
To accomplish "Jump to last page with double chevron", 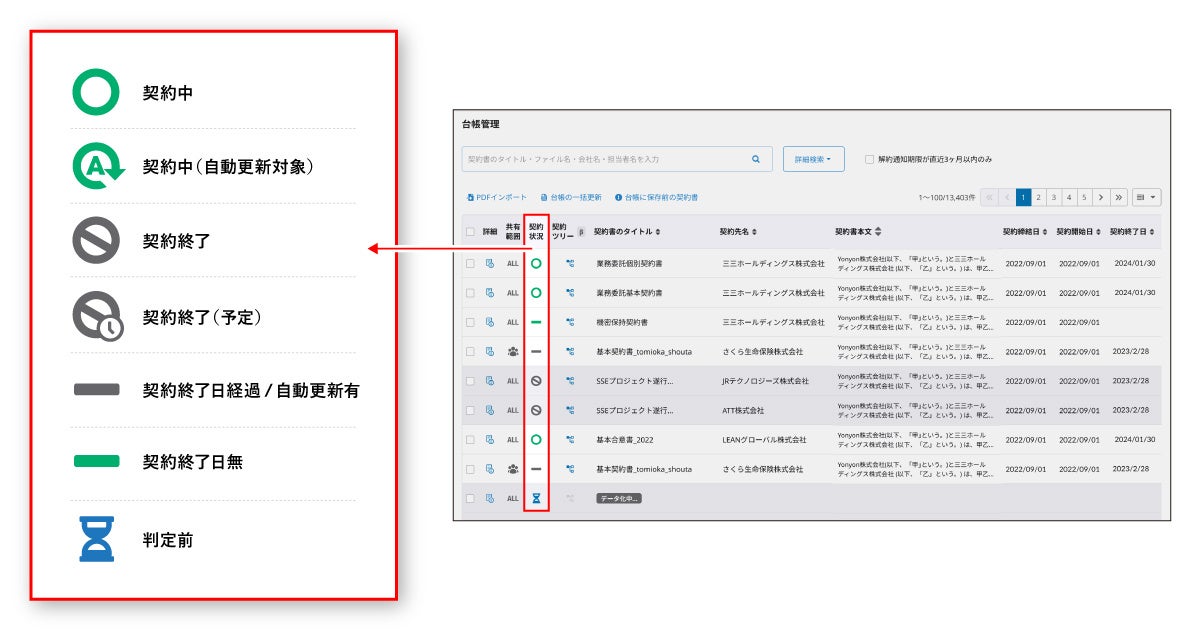I will click(x=1119, y=198).
